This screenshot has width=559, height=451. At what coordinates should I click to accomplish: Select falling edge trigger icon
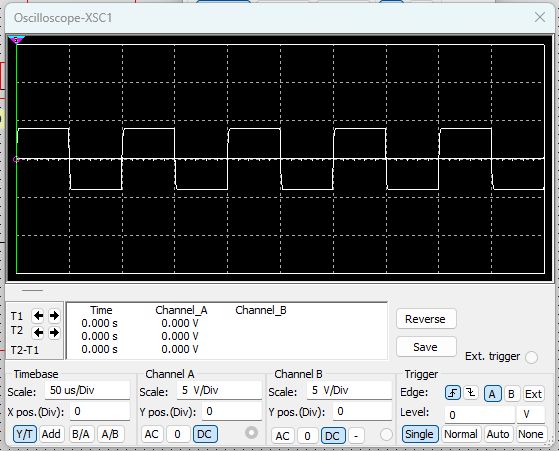(x=471, y=393)
